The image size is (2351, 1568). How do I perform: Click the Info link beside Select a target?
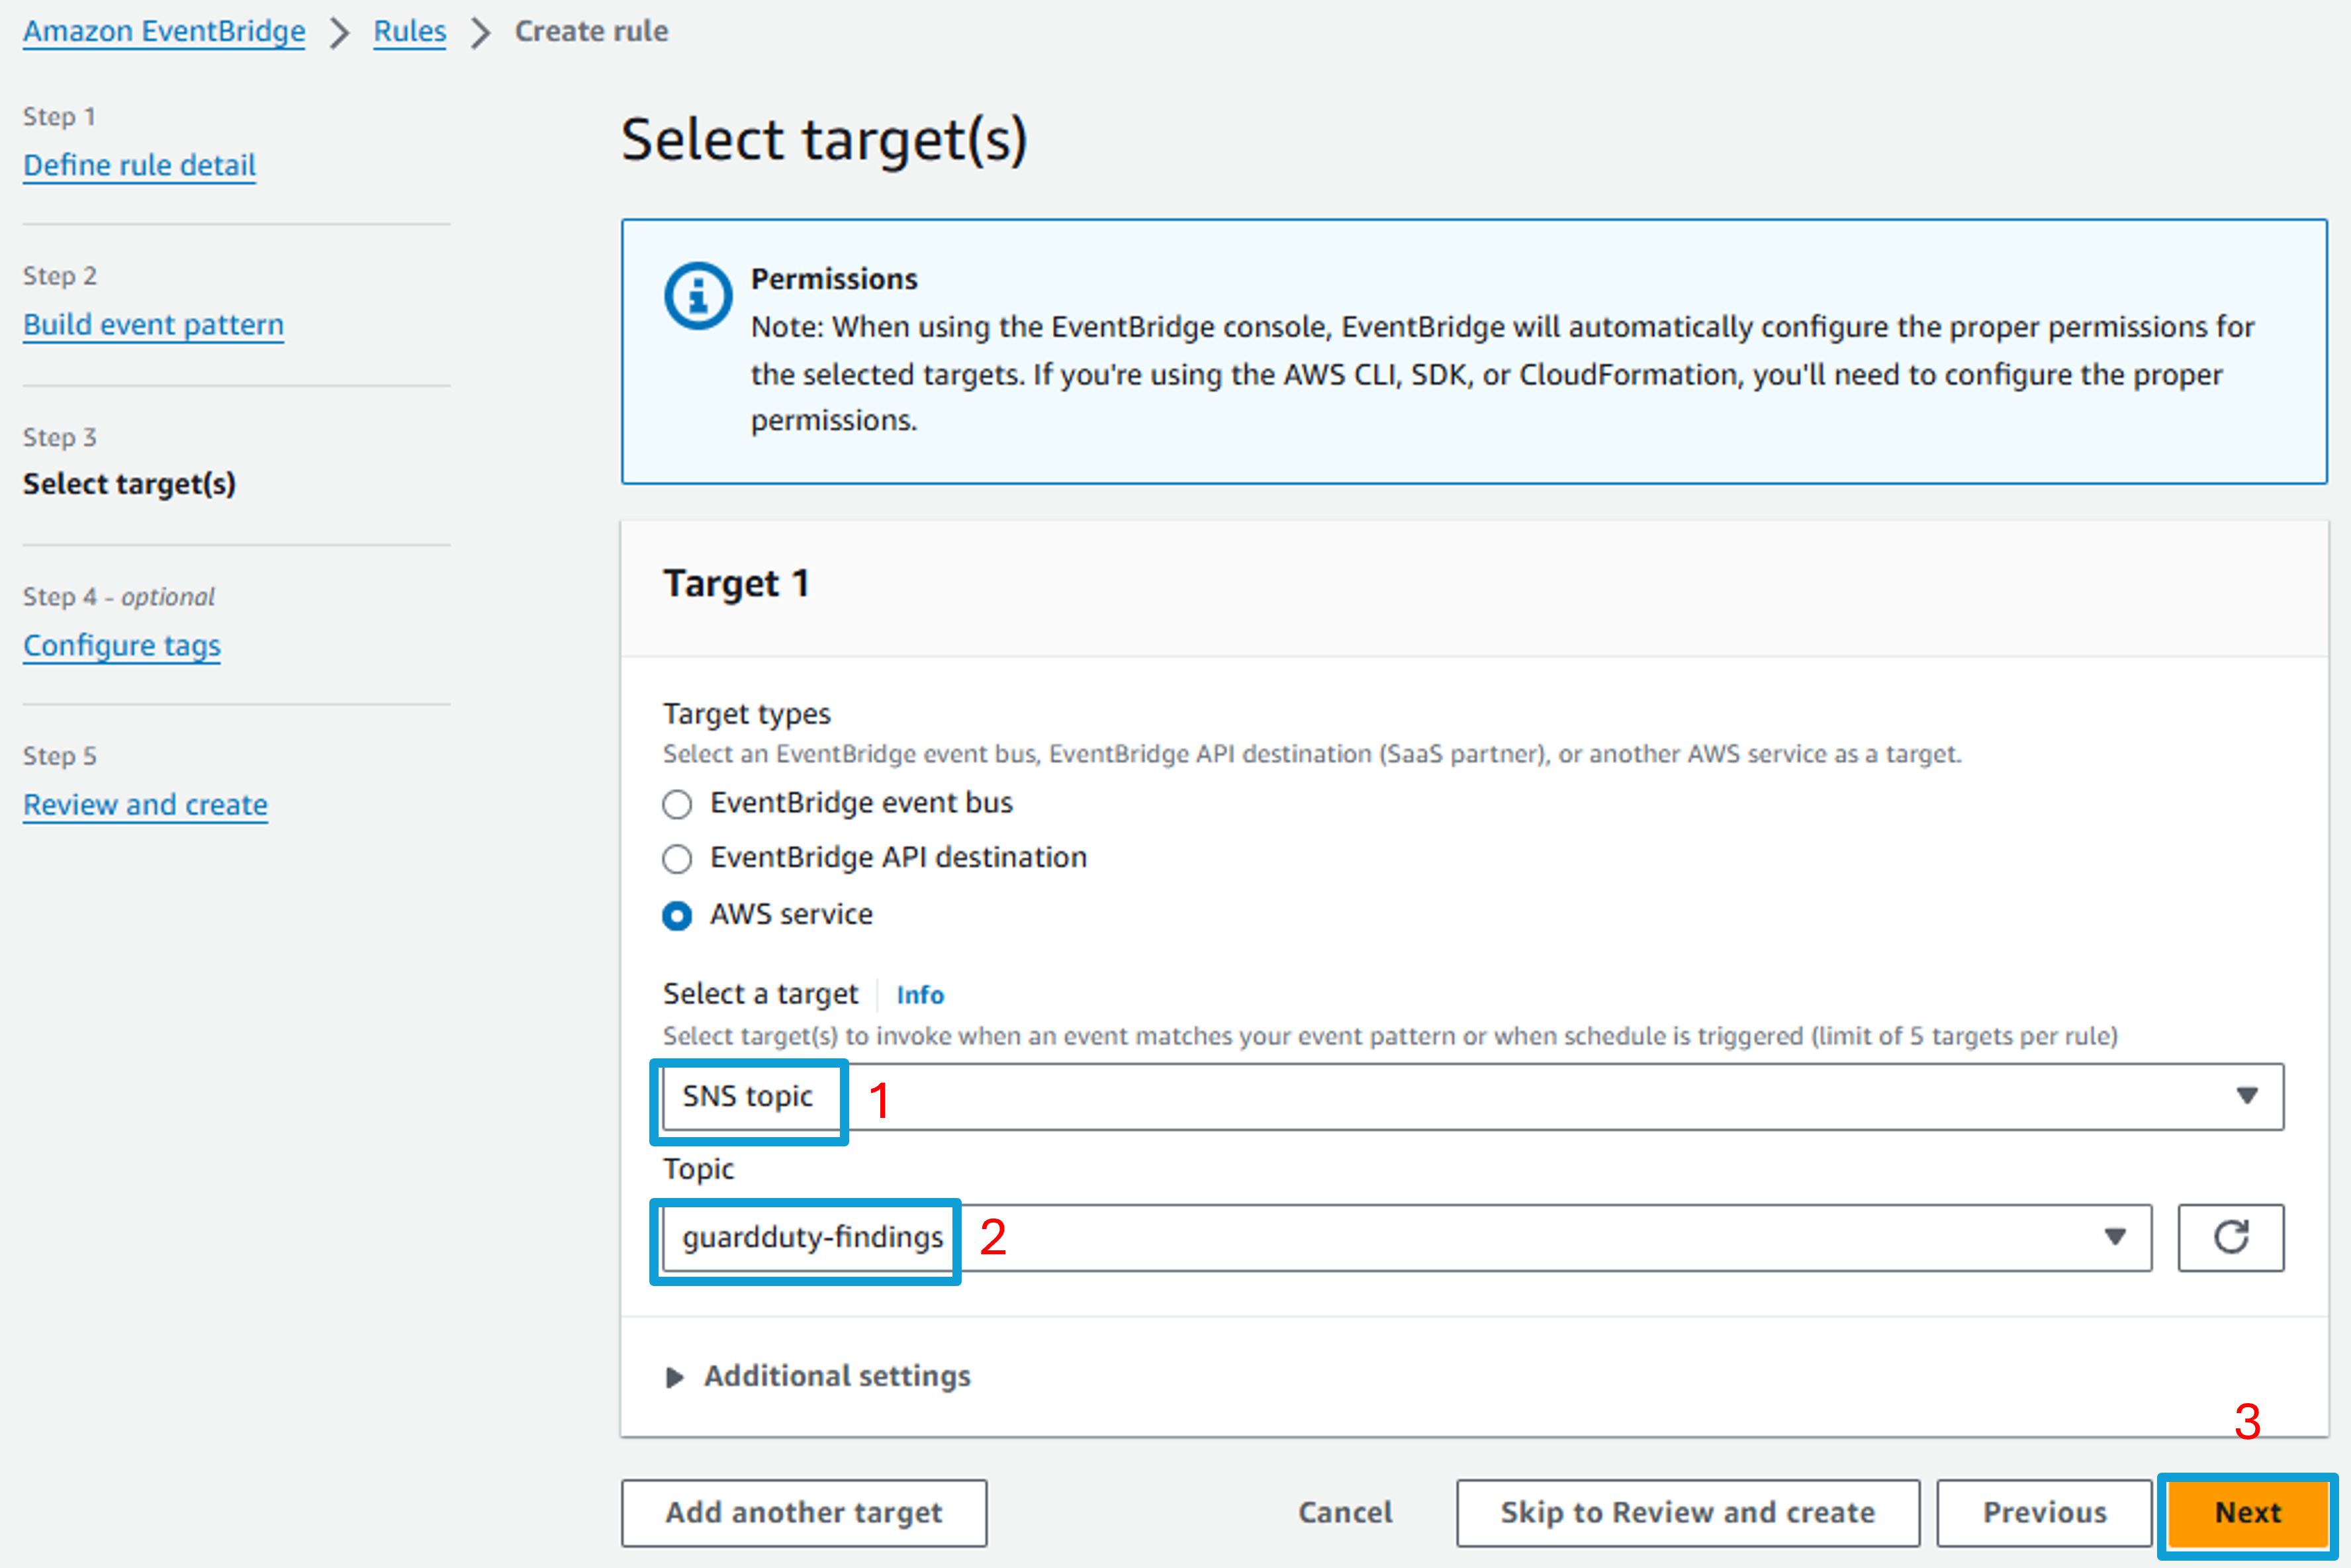coord(920,995)
